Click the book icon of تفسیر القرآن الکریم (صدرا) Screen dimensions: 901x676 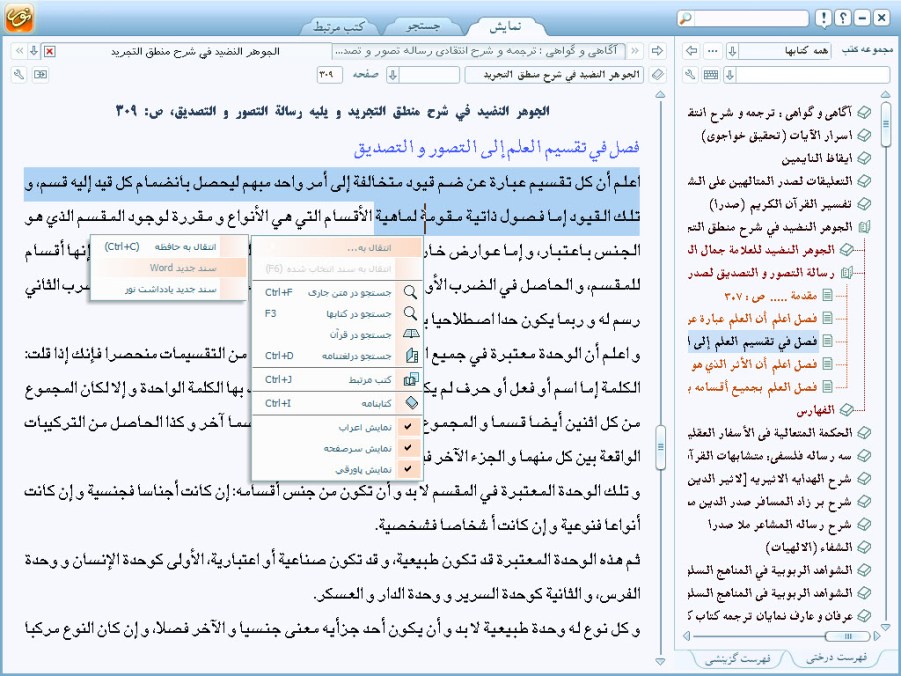(x=864, y=204)
